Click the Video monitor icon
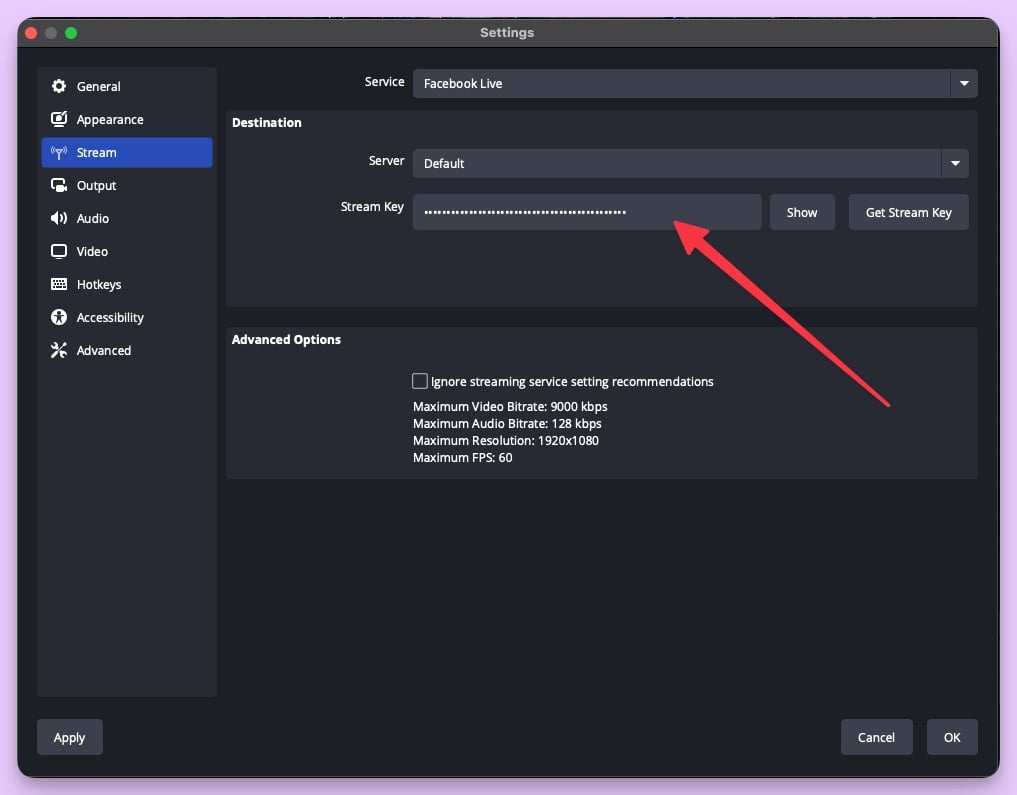The image size is (1017, 795). pos(59,252)
